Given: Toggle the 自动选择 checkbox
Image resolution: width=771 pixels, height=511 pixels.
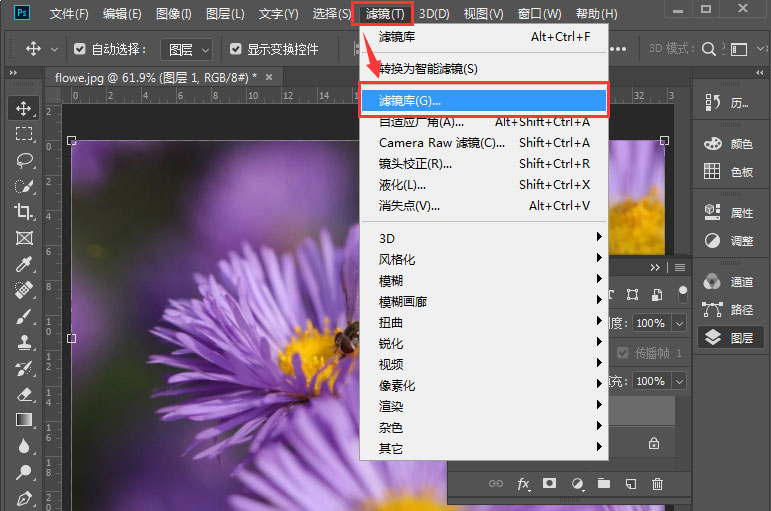Looking at the screenshot, I should (80, 49).
